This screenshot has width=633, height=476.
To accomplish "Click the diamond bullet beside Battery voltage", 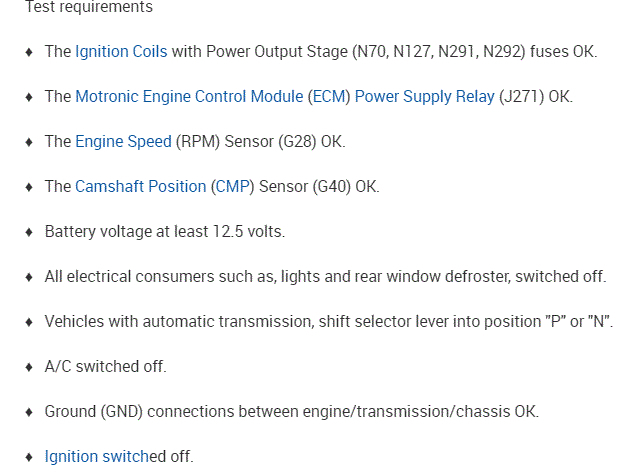I will (29, 232).
